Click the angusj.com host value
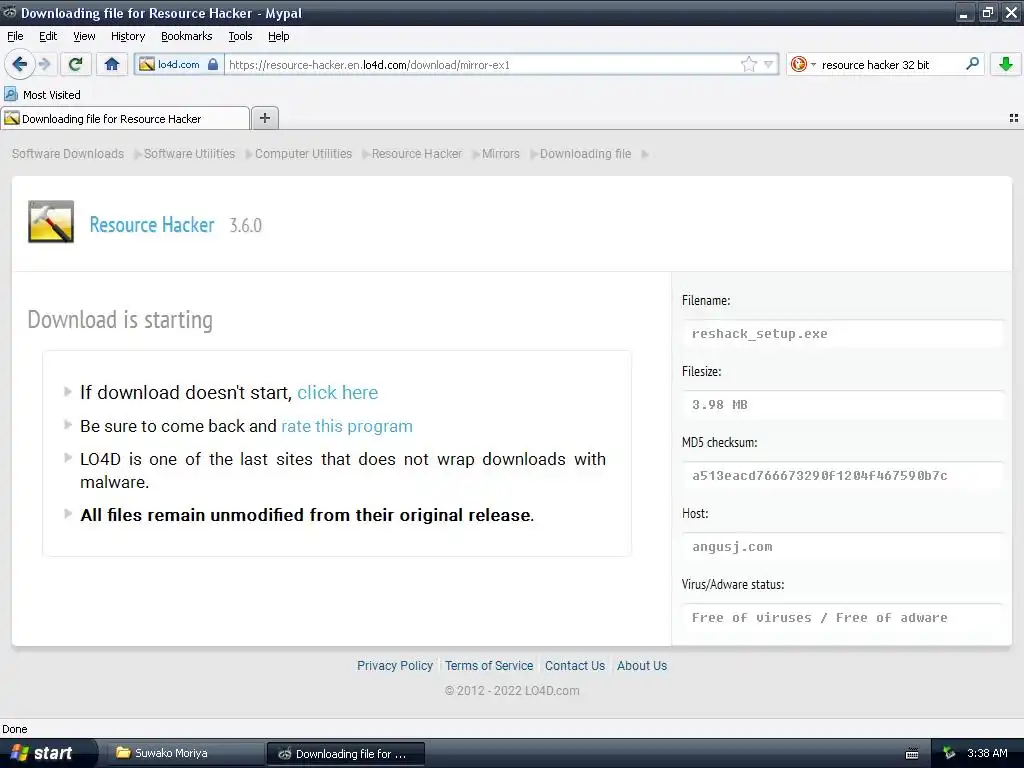Image resolution: width=1024 pixels, height=768 pixels. tap(732, 547)
